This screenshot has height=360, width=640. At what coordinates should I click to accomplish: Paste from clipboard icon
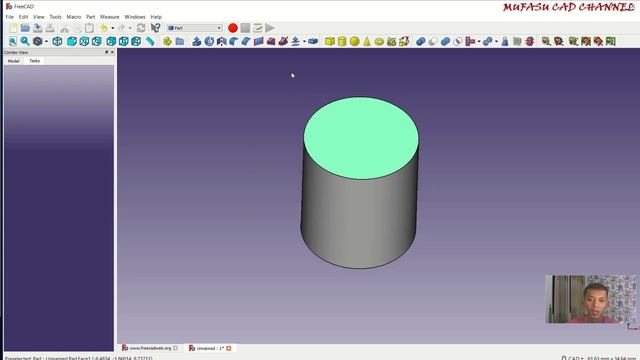89,28
